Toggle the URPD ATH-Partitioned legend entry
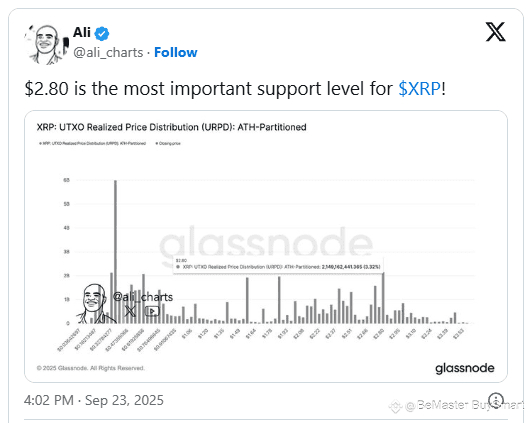The image size is (532, 423). coord(92,143)
